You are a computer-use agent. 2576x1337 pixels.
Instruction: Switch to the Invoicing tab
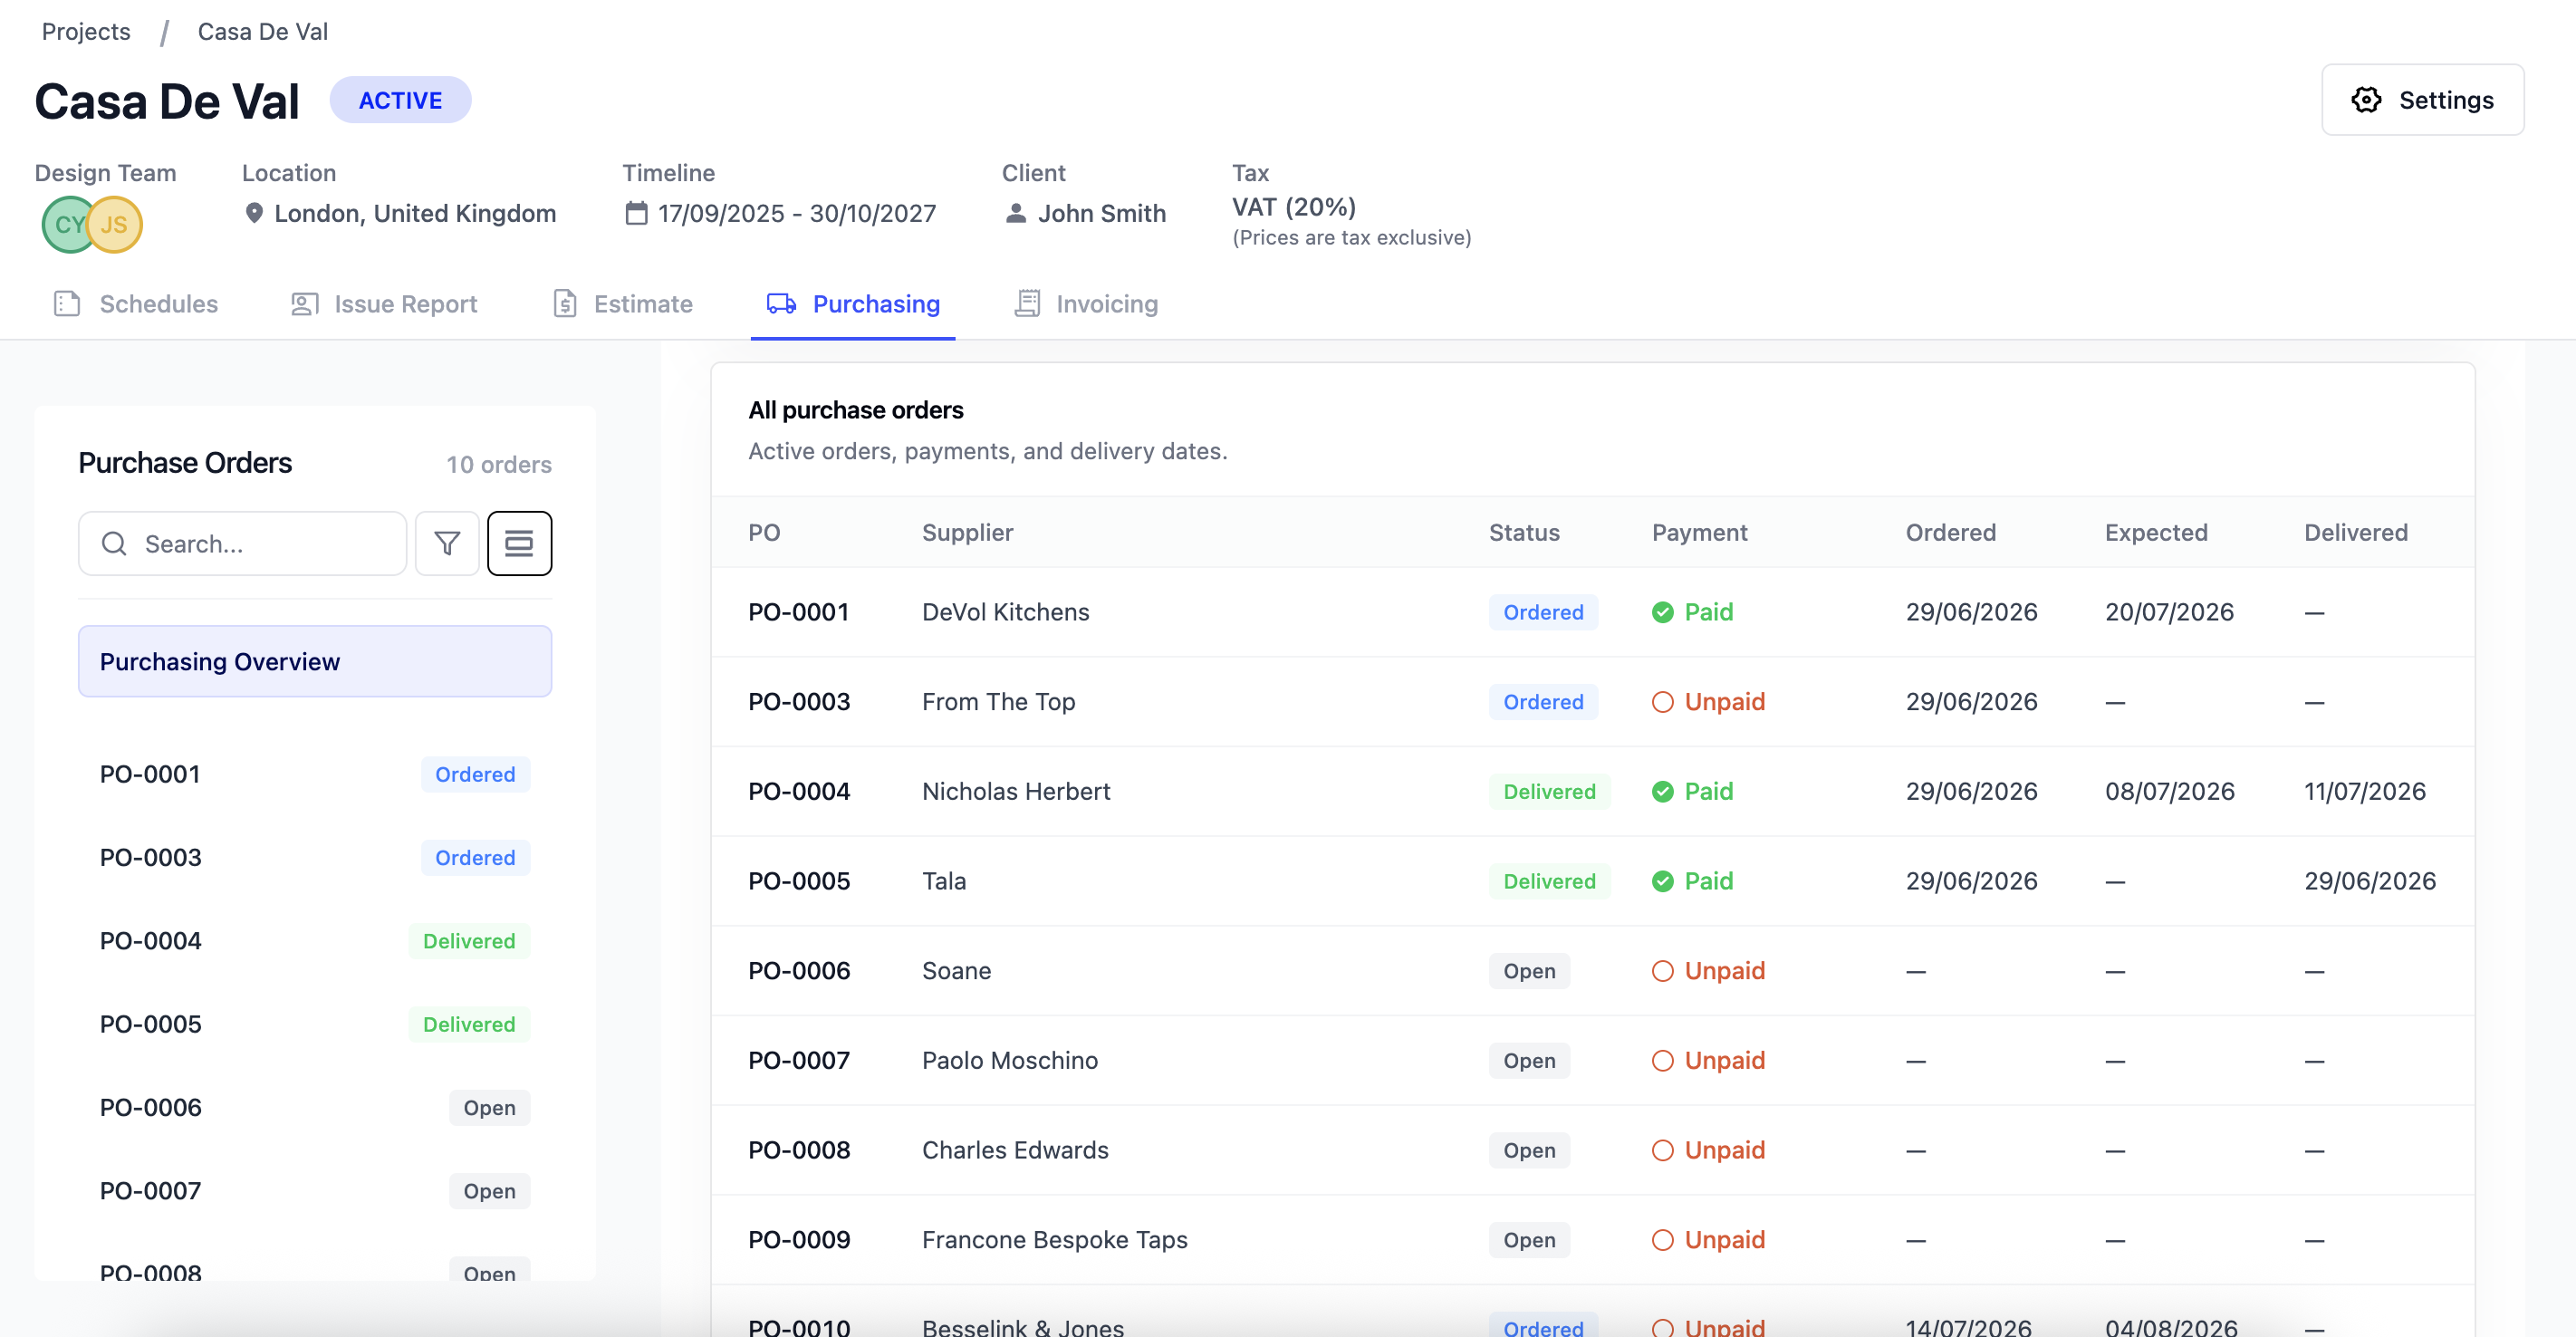[x=1086, y=304]
